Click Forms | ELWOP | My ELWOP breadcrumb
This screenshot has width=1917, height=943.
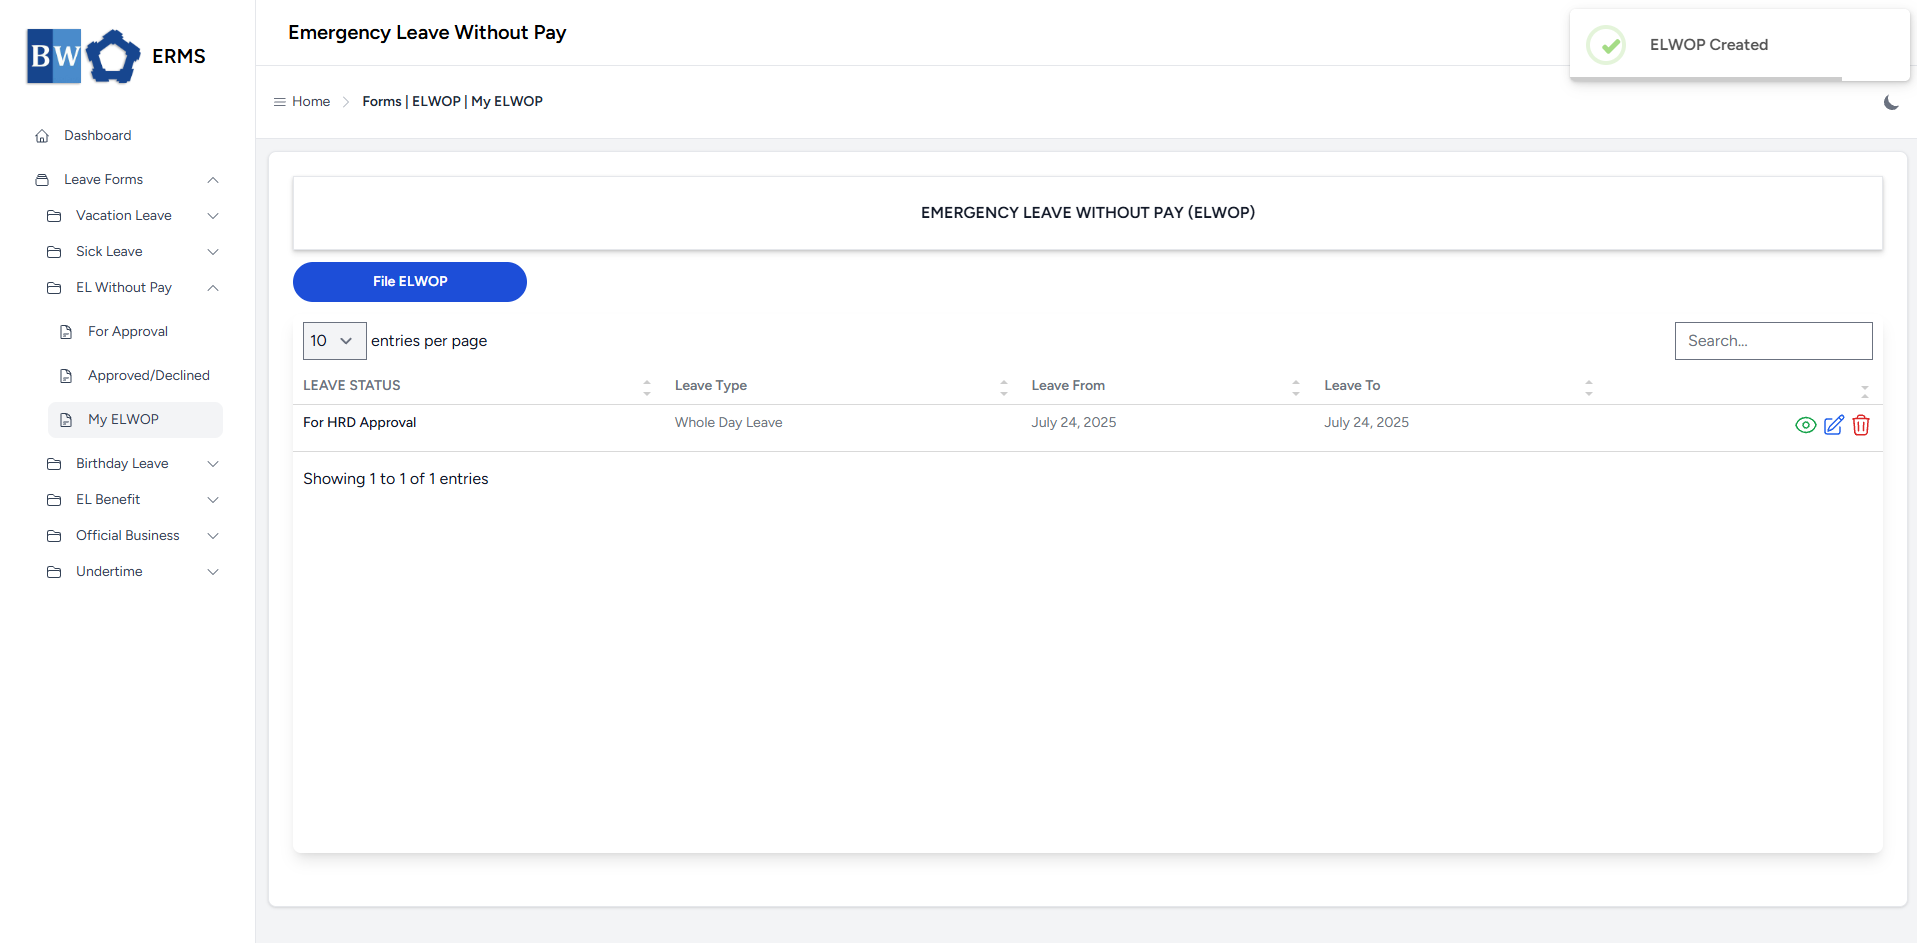pyautogui.click(x=452, y=102)
